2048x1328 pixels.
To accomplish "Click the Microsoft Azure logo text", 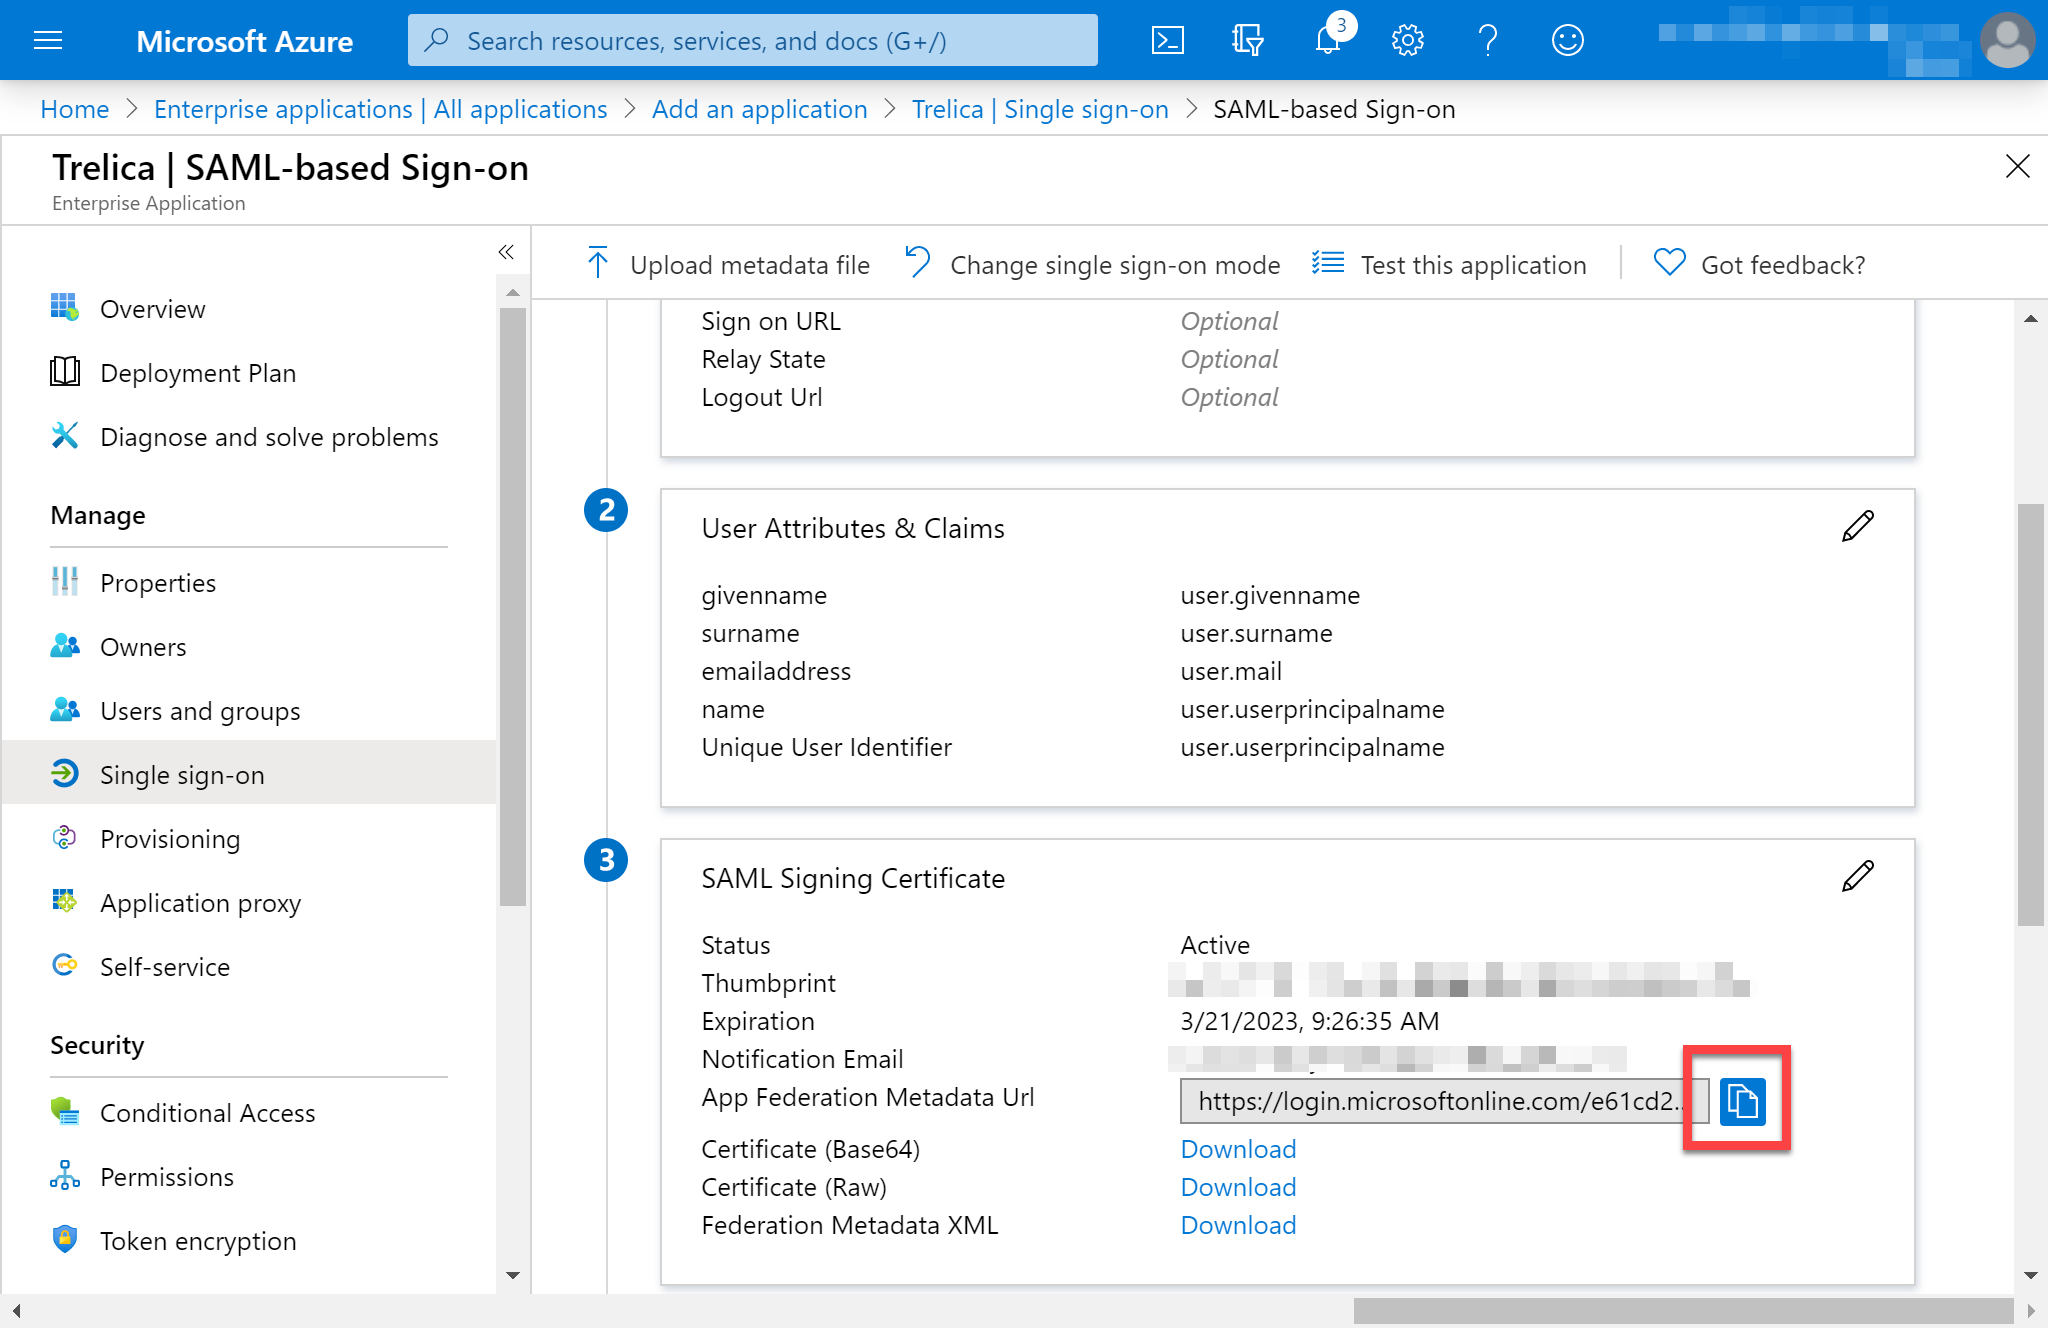I will [x=244, y=41].
